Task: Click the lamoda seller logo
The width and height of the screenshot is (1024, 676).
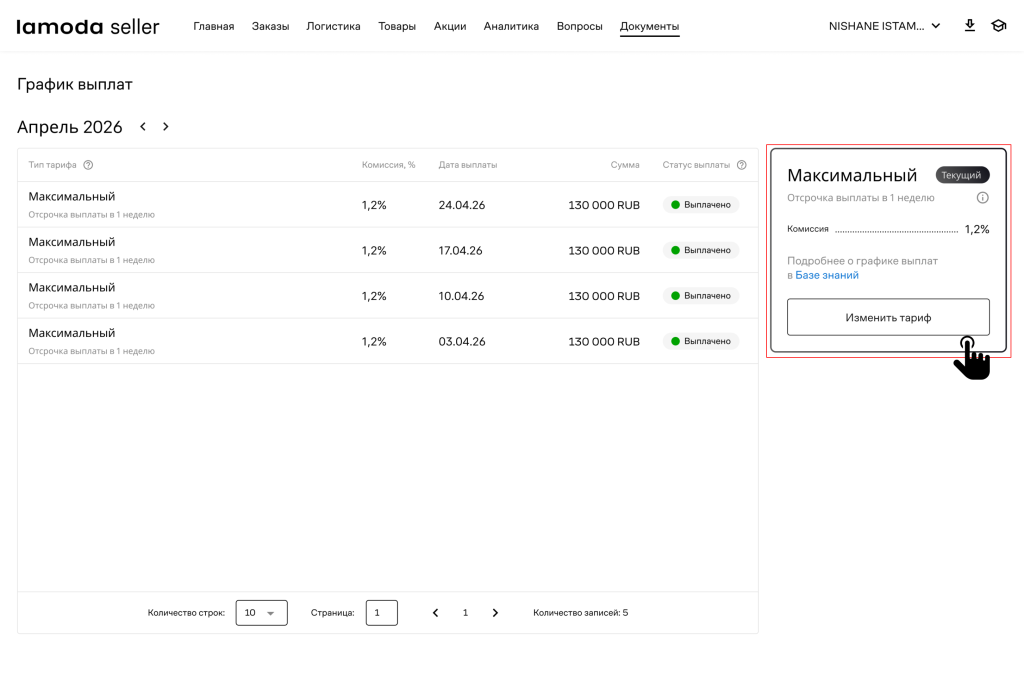Action: pos(88,27)
